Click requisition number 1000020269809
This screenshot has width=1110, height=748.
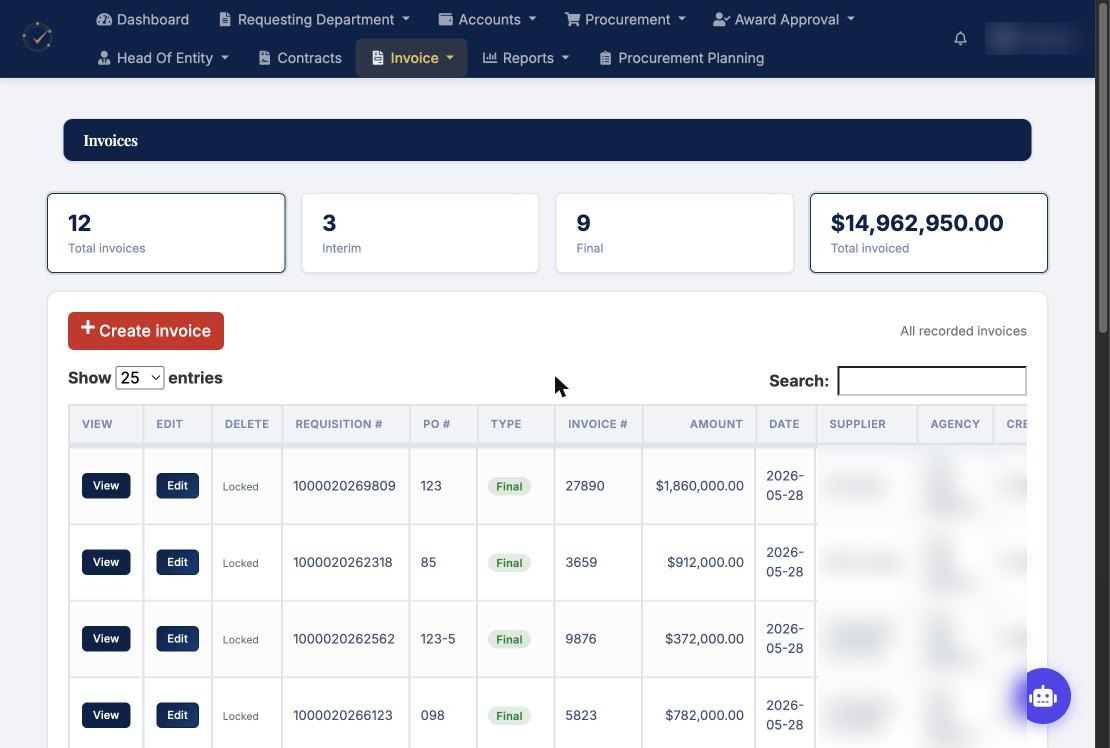[344, 486]
